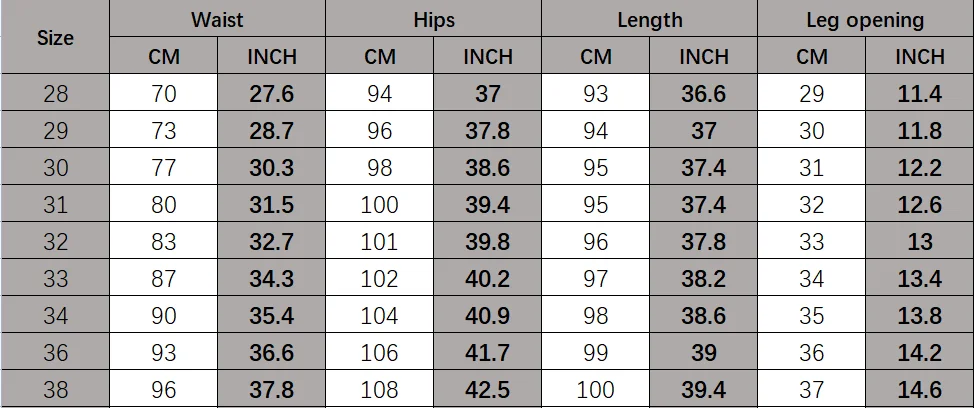The image size is (974, 408).
Task: Select leg opening CM value 29
Action: [811, 93]
